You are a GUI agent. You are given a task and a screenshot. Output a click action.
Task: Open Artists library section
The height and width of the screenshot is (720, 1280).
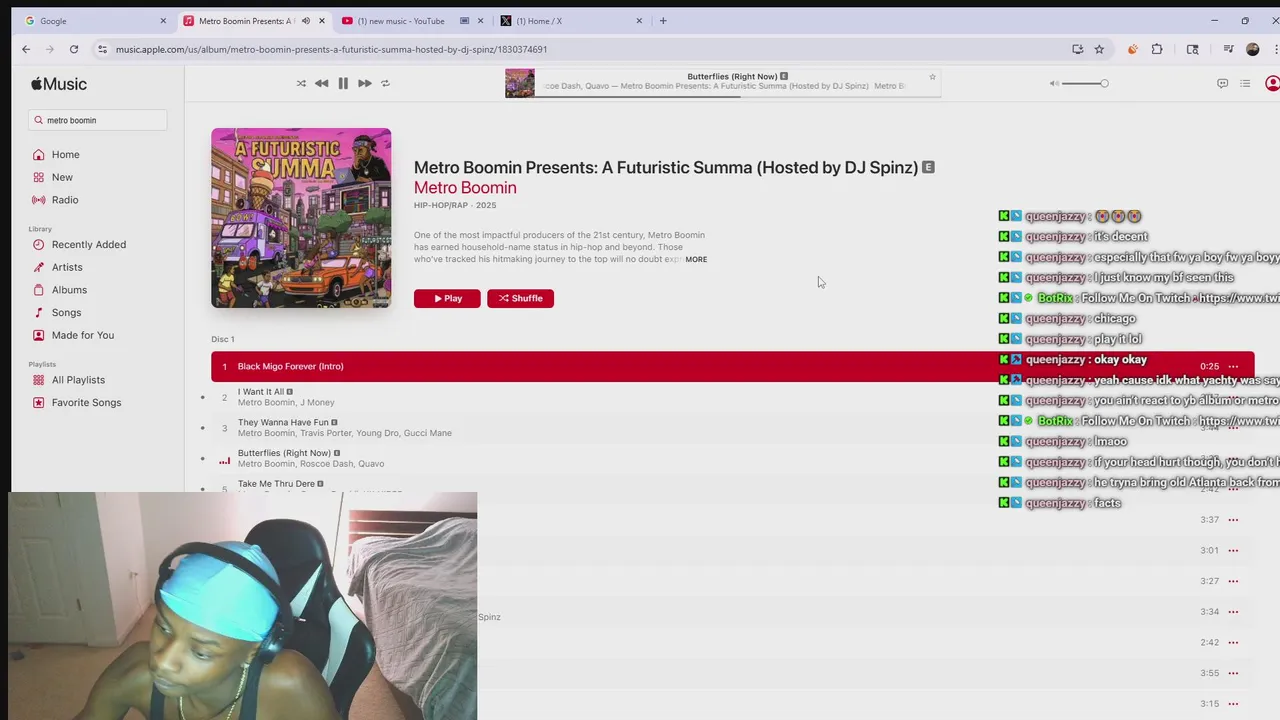click(x=67, y=267)
